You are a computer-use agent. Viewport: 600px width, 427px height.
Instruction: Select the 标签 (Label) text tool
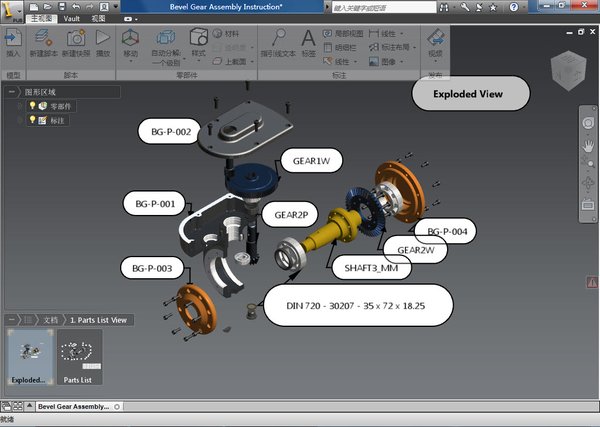click(x=308, y=40)
